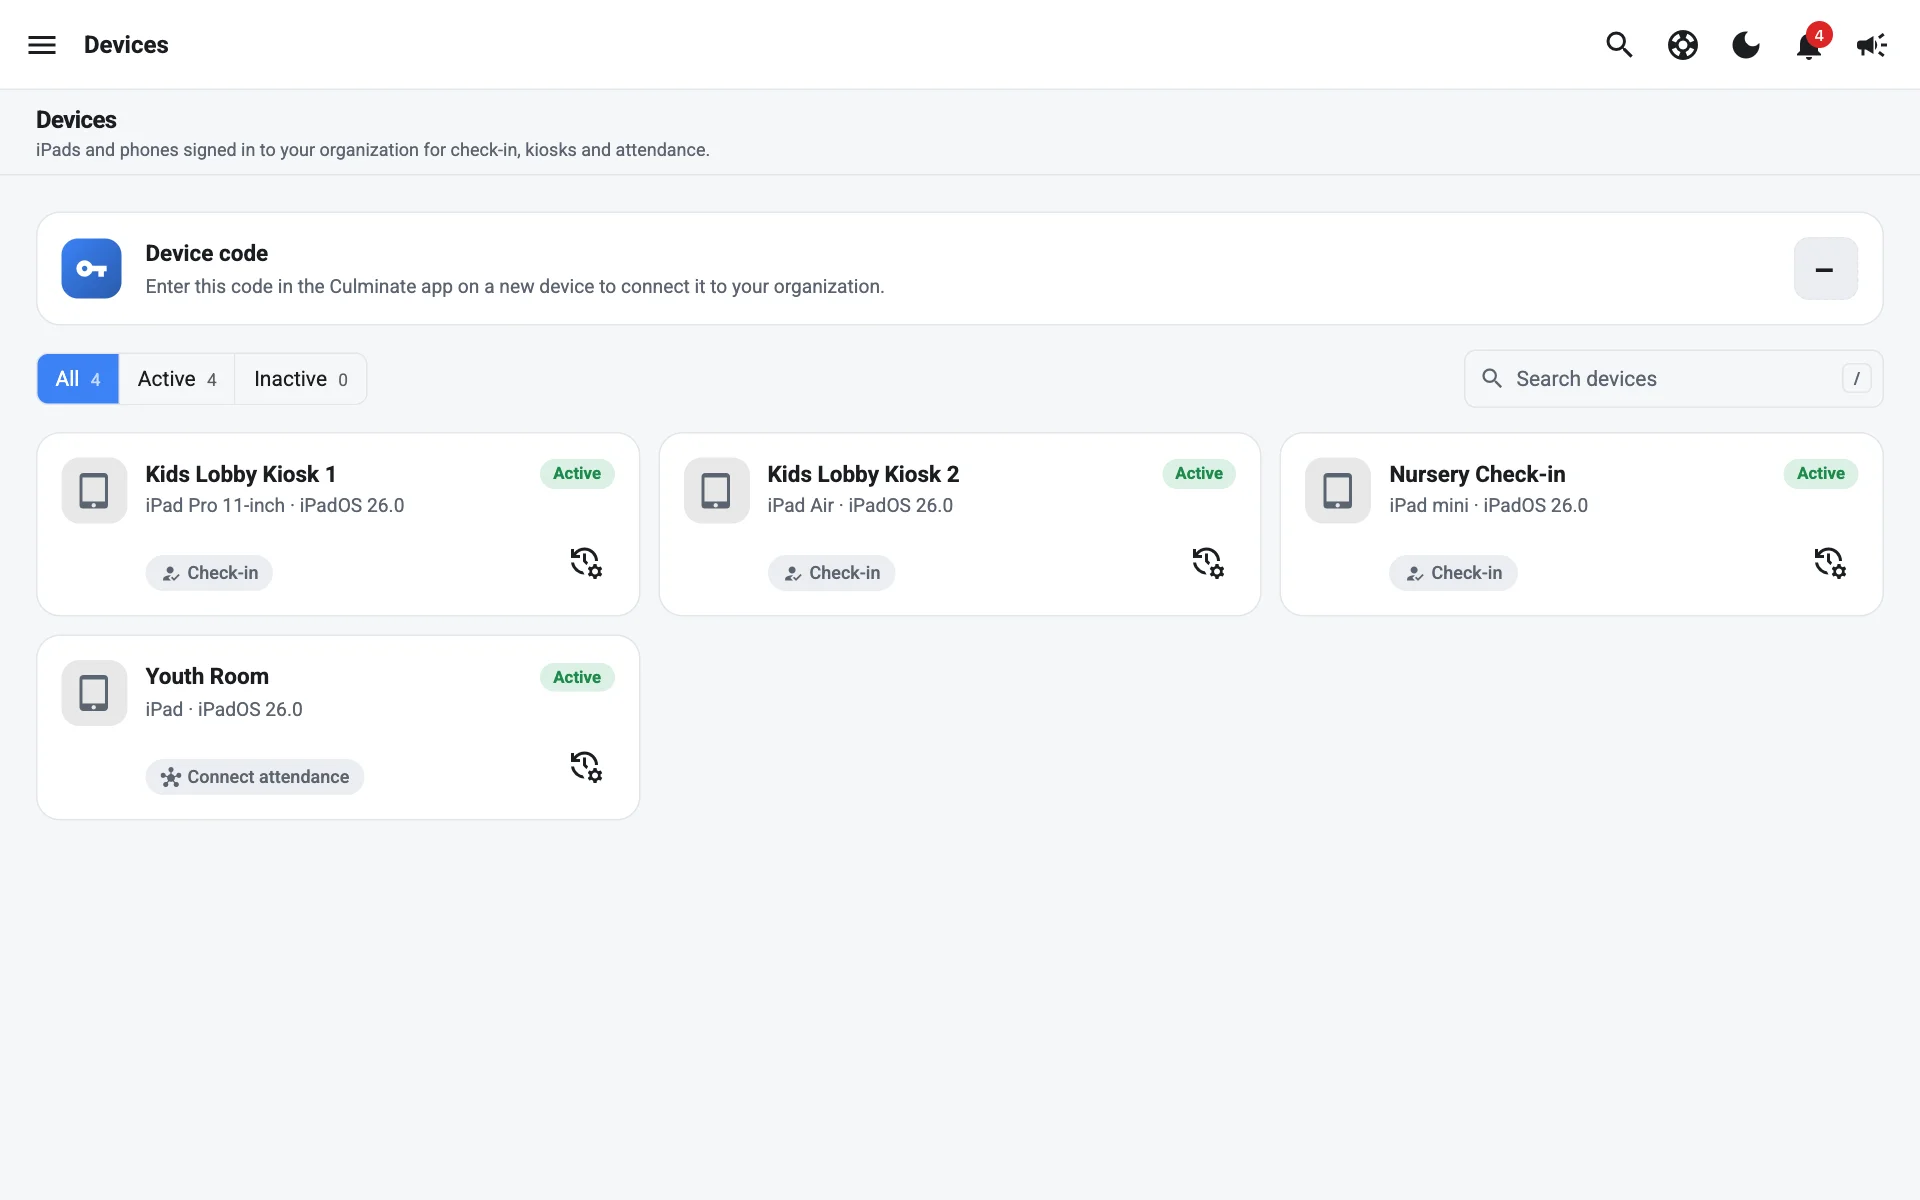The image size is (1920, 1200).
Task: Open the top bar search icon
Action: coord(1619,45)
